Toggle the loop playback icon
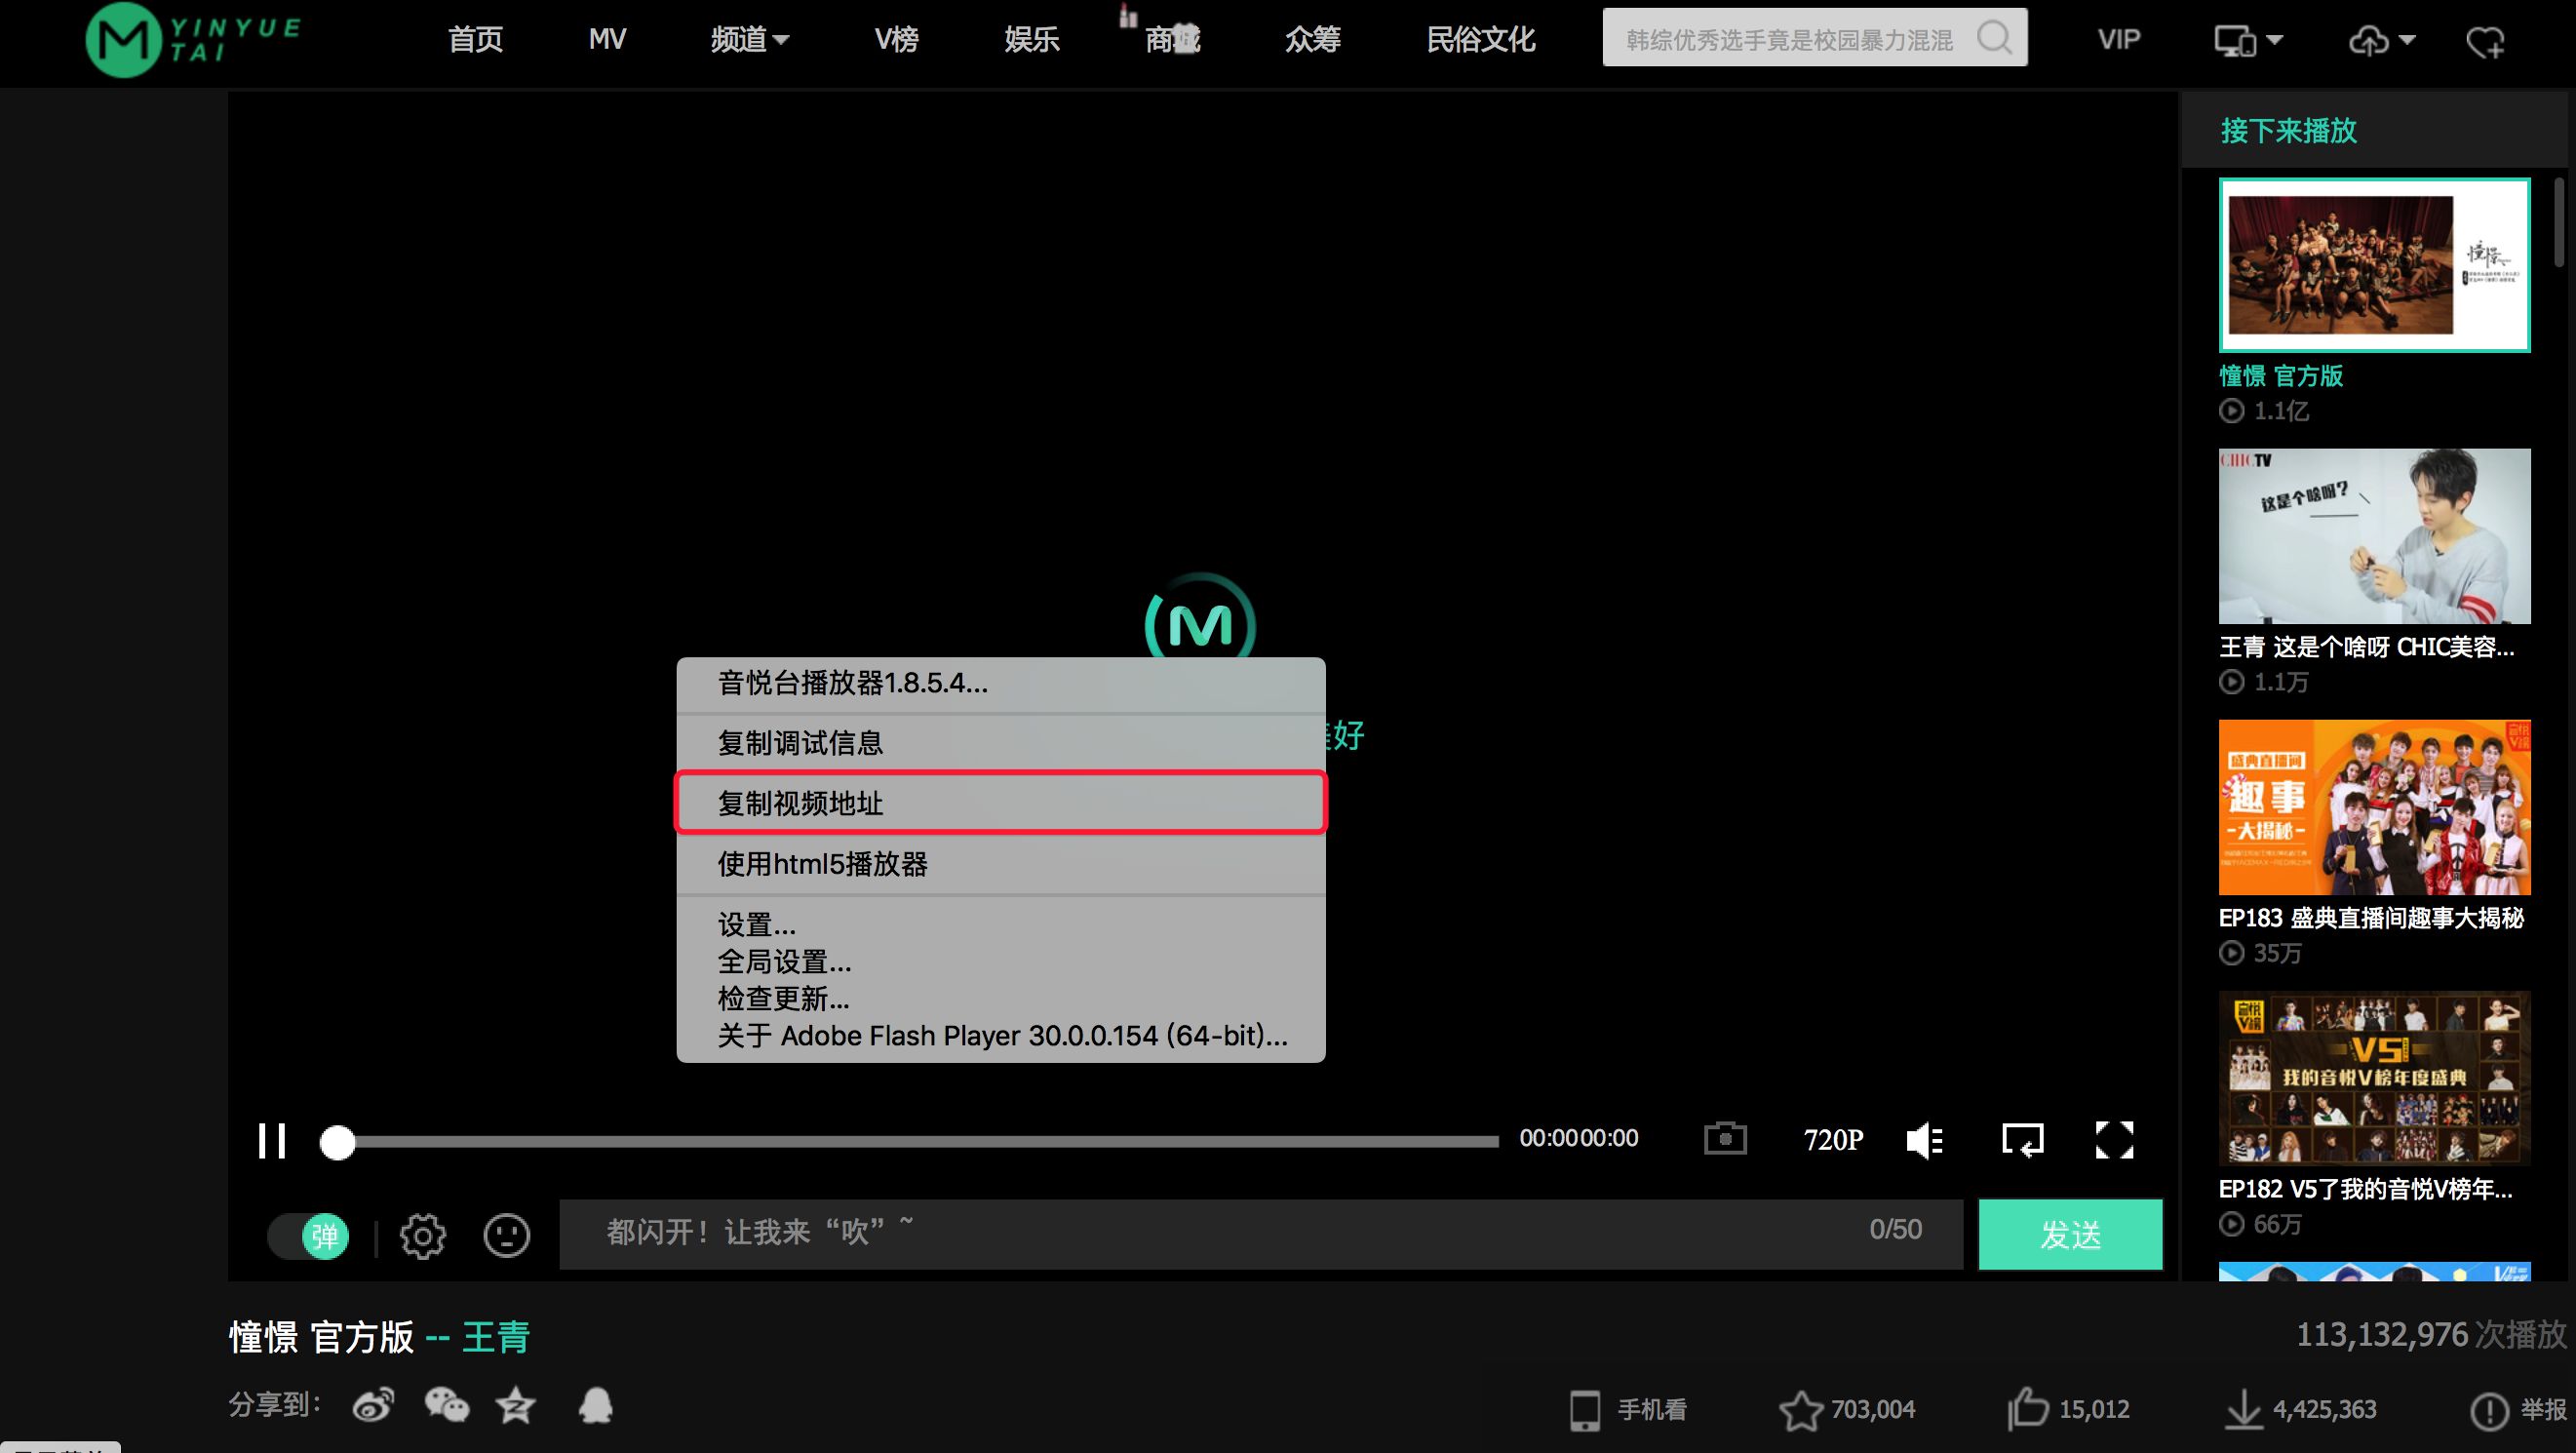This screenshot has height=1453, width=2576. point(2023,1140)
